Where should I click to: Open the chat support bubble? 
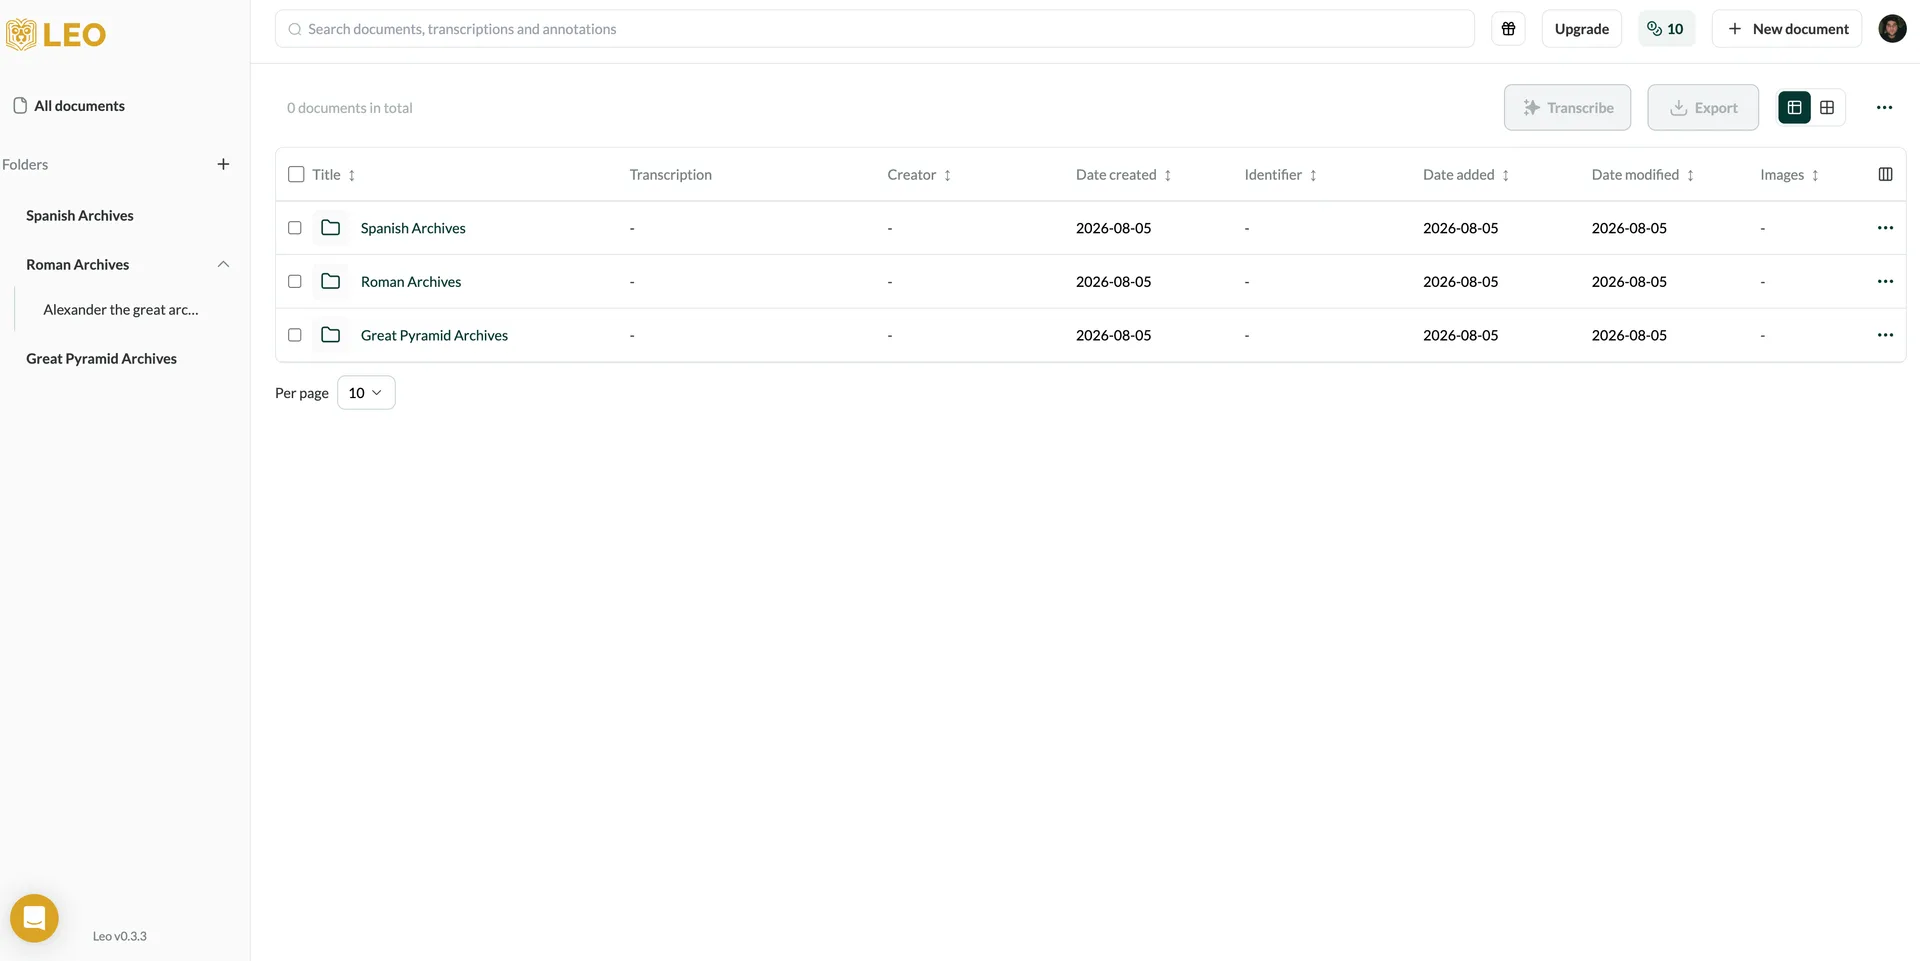point(34,918)
